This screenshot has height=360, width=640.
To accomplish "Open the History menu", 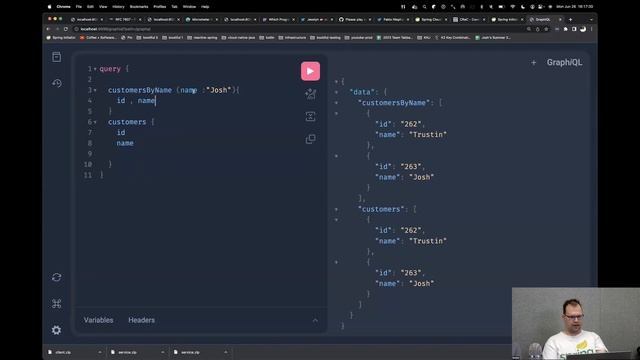I will click(118, 7).
